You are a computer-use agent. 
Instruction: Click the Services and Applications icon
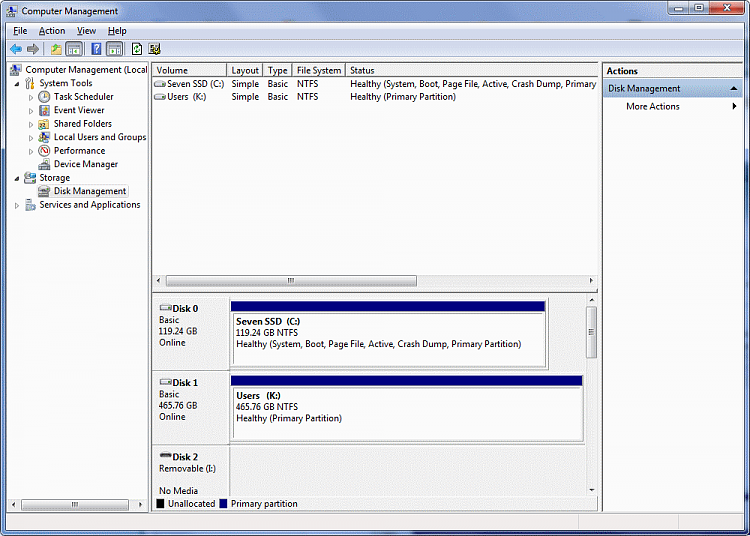coord(30,205)
